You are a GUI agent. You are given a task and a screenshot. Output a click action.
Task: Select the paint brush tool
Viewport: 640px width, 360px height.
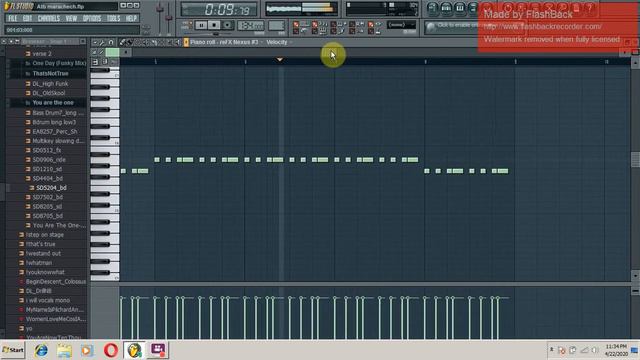(x=129, y=42)
